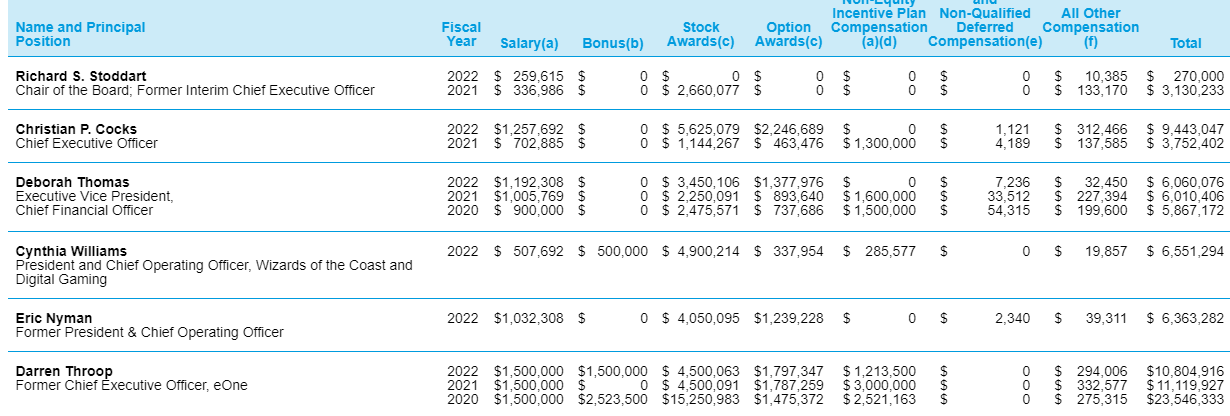Click the "Salary(a)" column header

[x=529, y=42]
